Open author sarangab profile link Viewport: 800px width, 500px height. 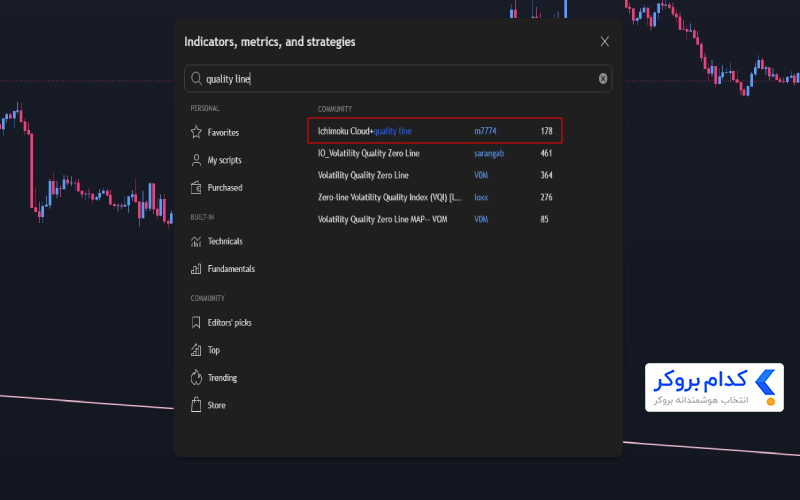[x=489, y=153]
